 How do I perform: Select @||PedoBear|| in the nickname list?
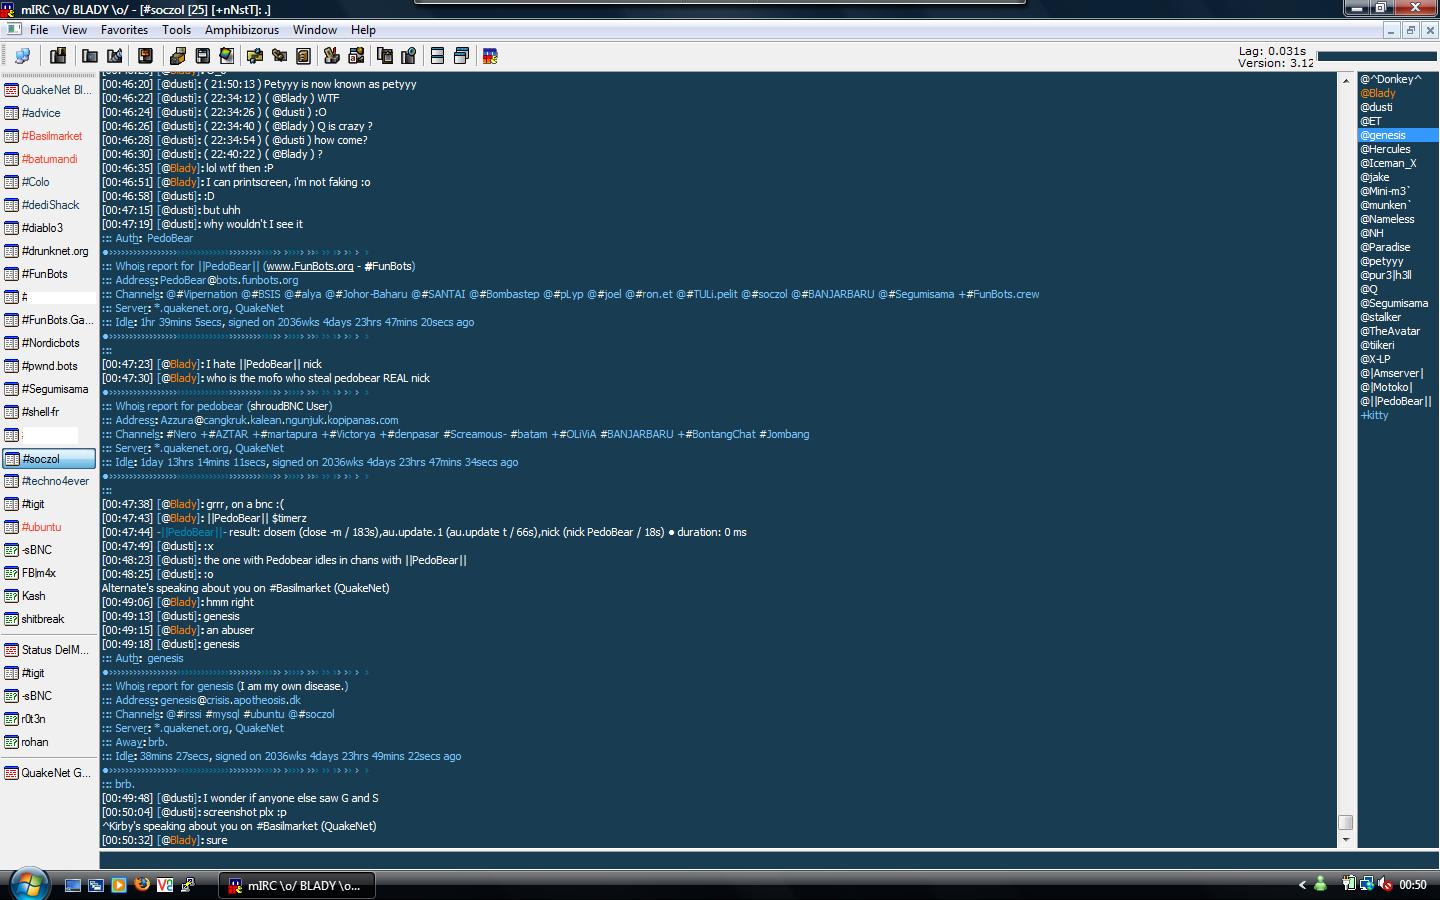[x=1396, y=401]
